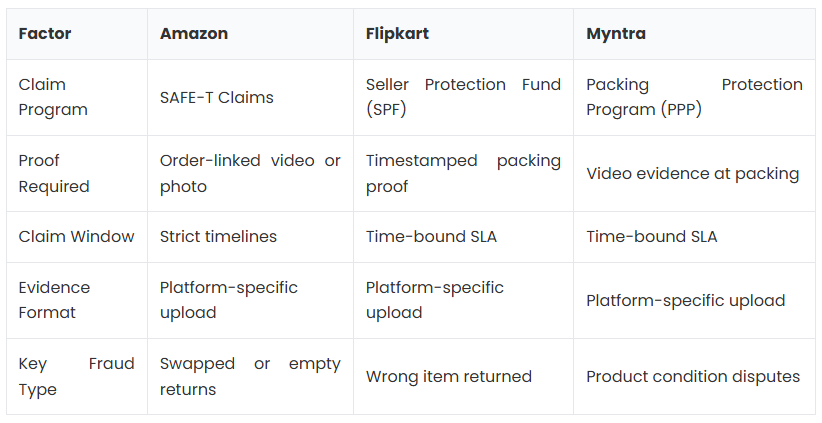Click the Claim Window row label
The height and width of the screenshot is (423, 822).
(x=77, y=237)
